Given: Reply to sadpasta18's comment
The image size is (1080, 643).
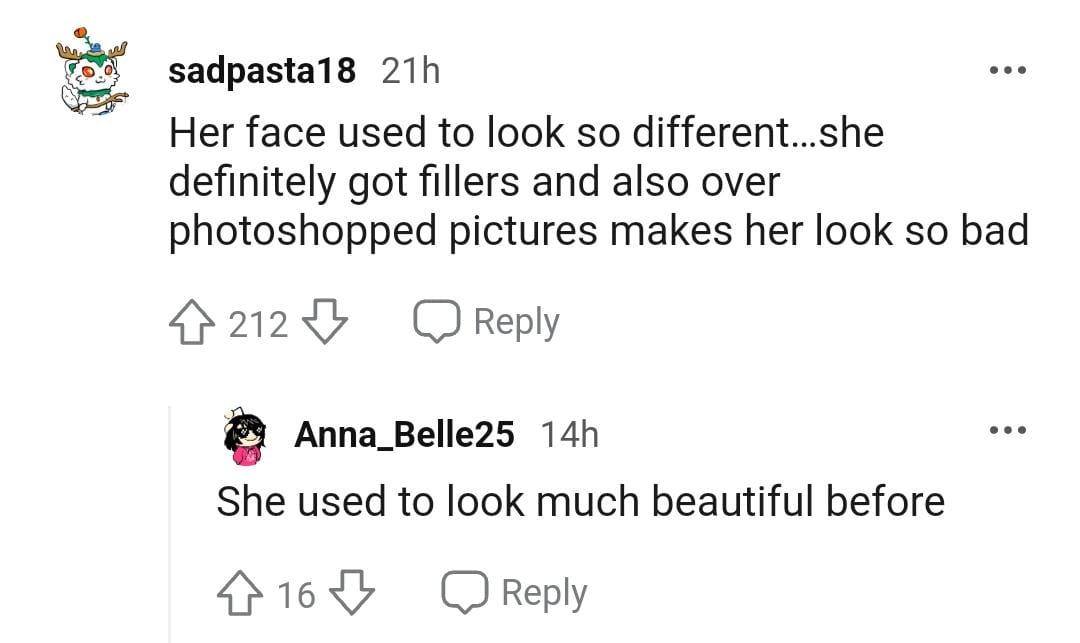Looking at the screenshot, I should [488, 322].
